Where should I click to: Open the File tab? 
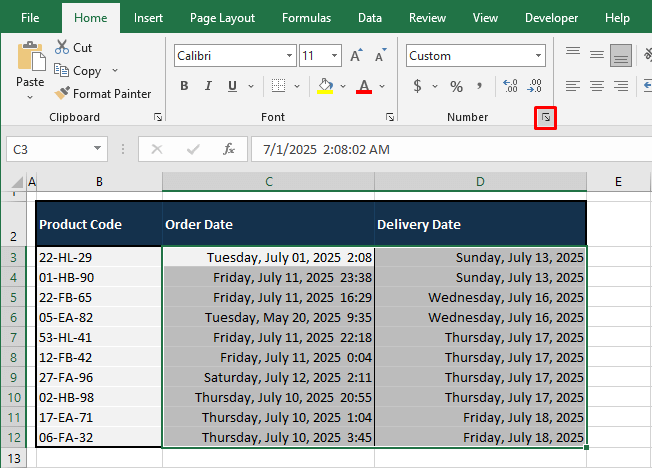point(30,18)
